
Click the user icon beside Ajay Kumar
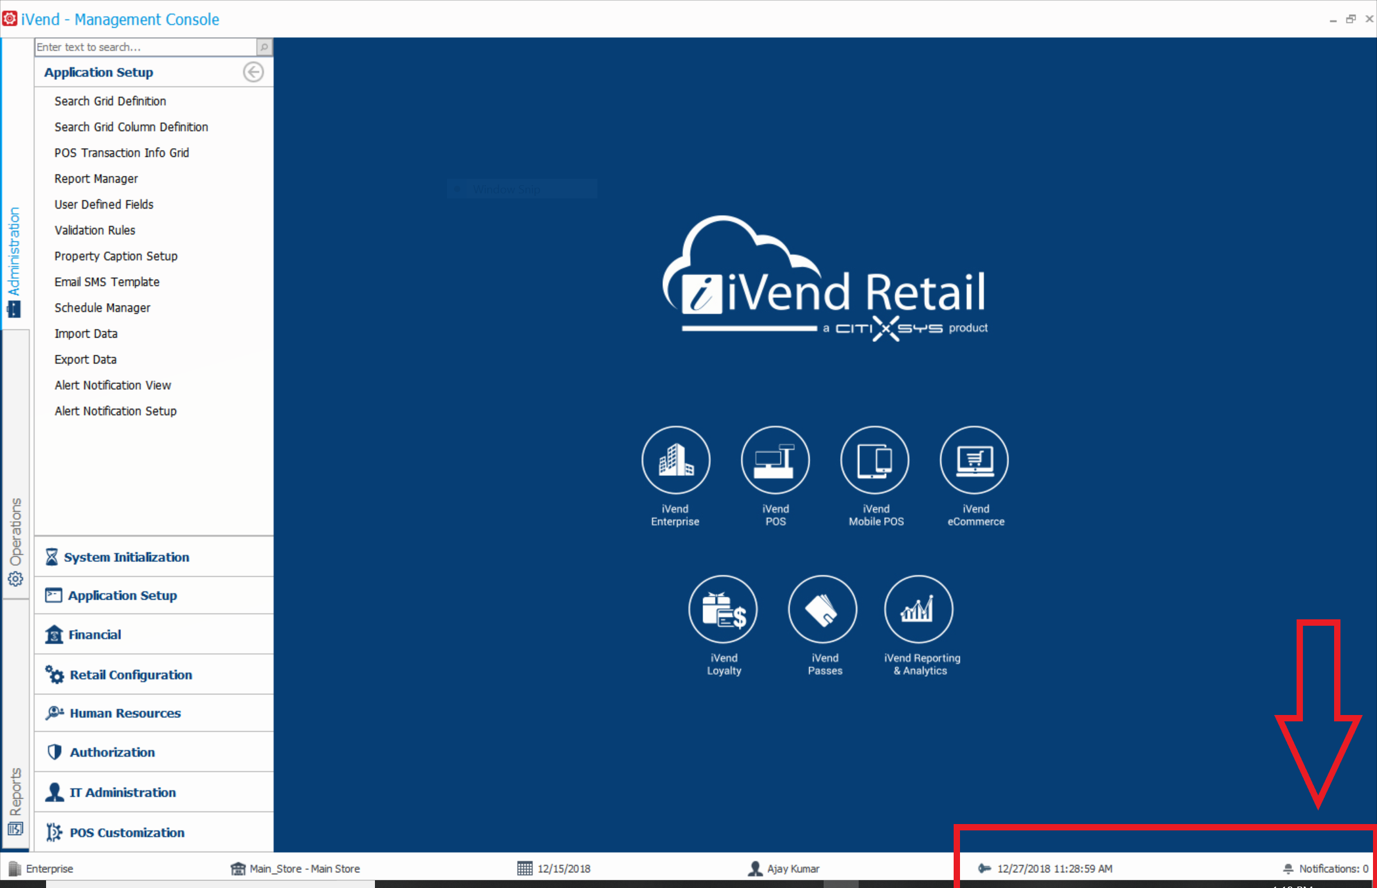click(x=755, y=868)
